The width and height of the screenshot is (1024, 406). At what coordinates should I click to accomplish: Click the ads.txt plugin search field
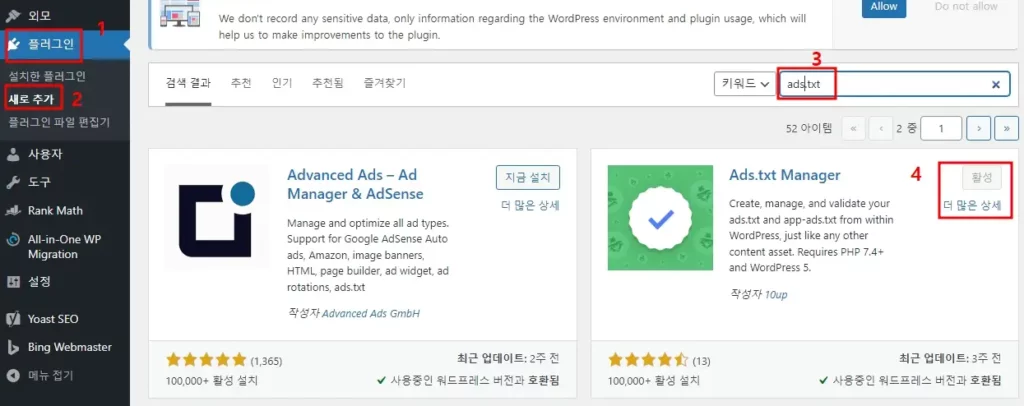click(895, 84)
